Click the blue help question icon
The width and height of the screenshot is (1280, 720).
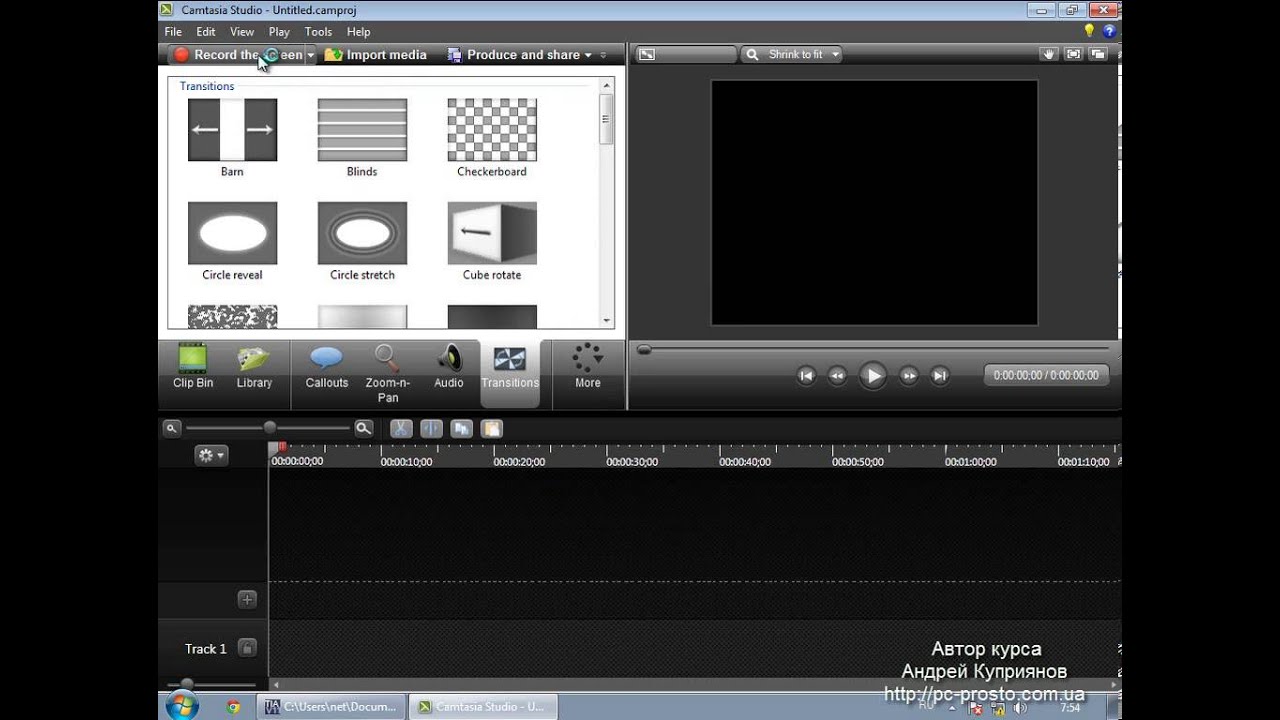pos(1108,32)
